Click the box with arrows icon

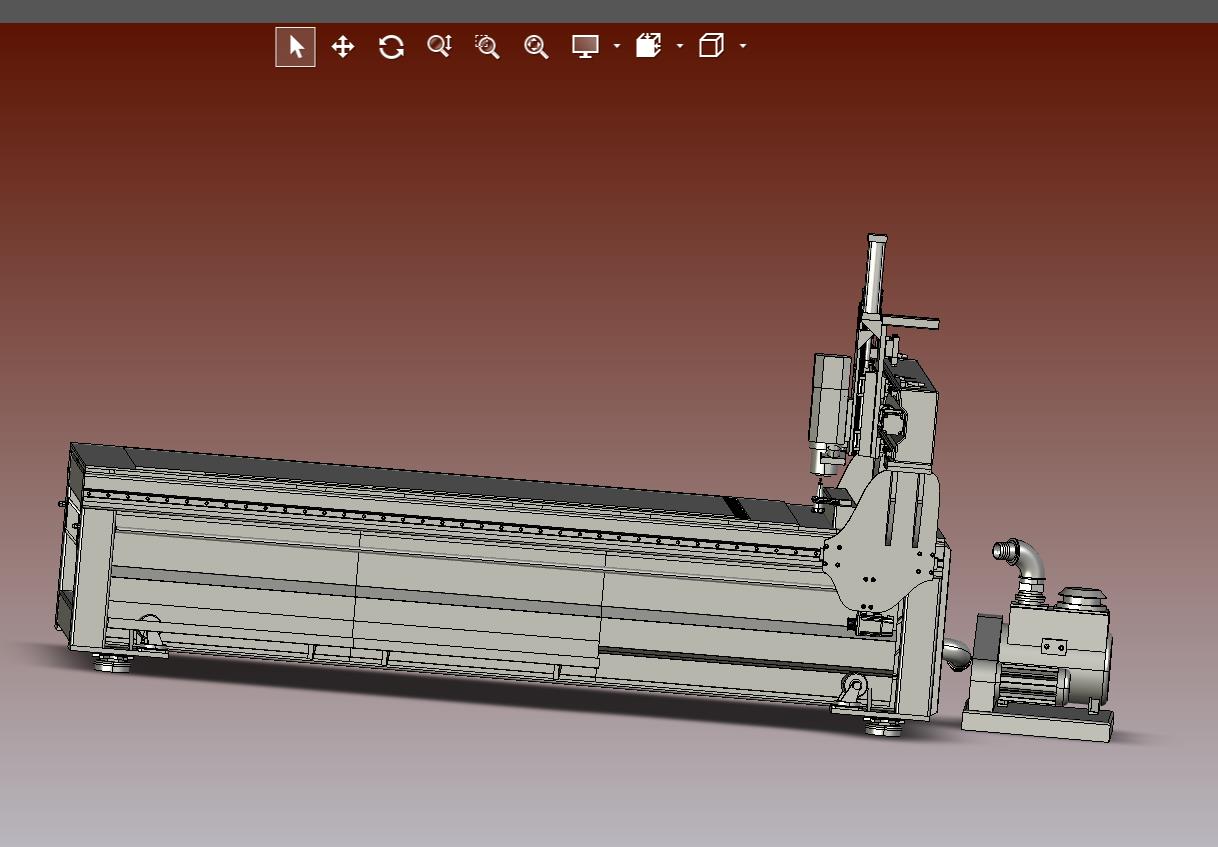tap(648, 47)
